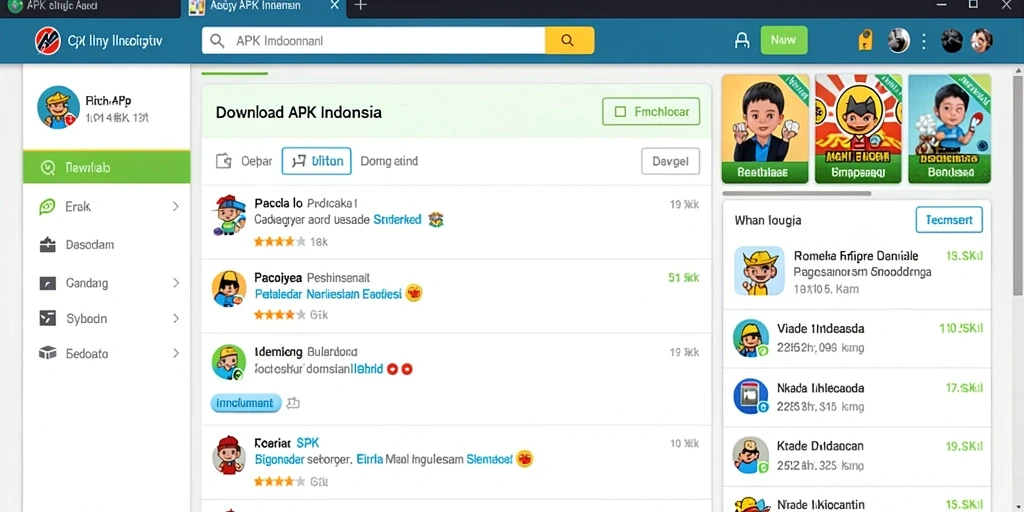Click the yellow tag icon in header

865,40
